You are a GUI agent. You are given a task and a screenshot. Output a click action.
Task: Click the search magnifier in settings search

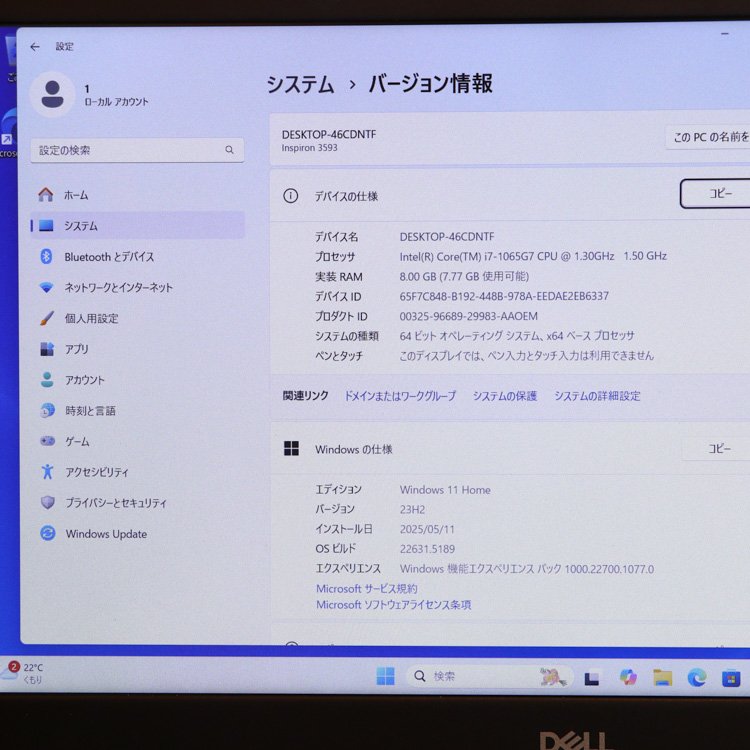coord(230,150)
